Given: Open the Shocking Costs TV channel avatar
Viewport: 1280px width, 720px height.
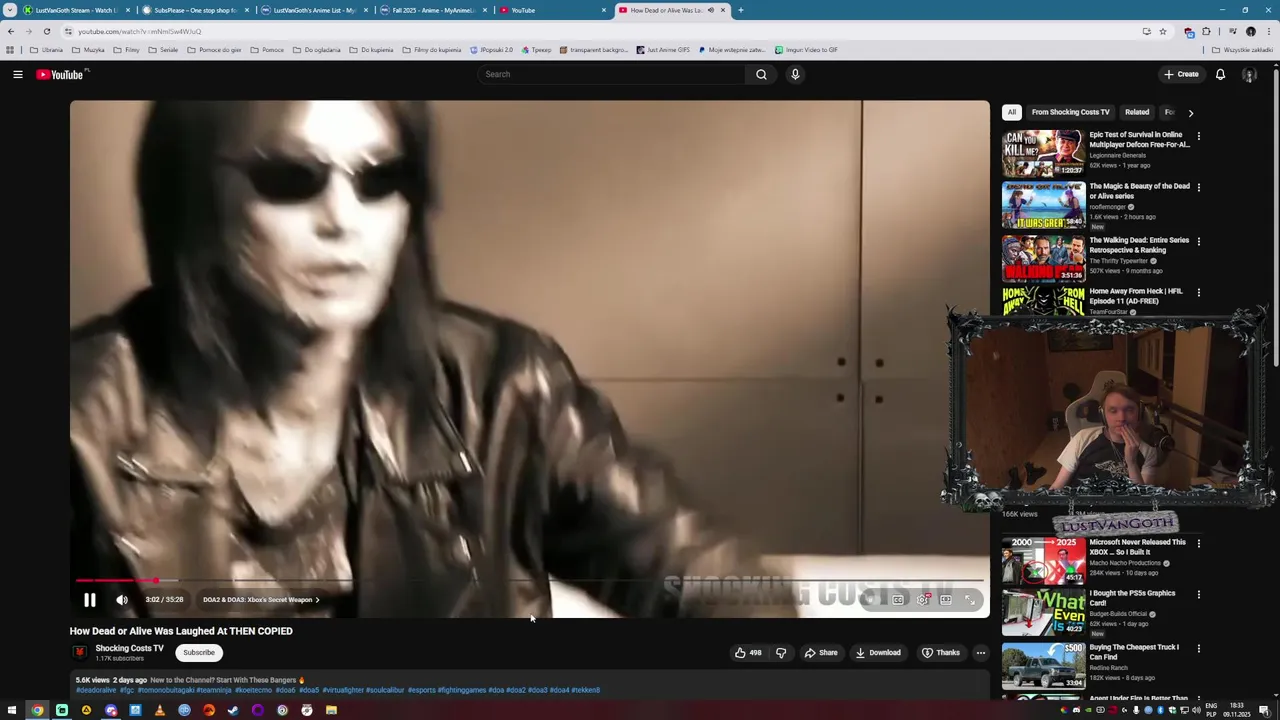Looking at the screenshot, I should 79,653.
